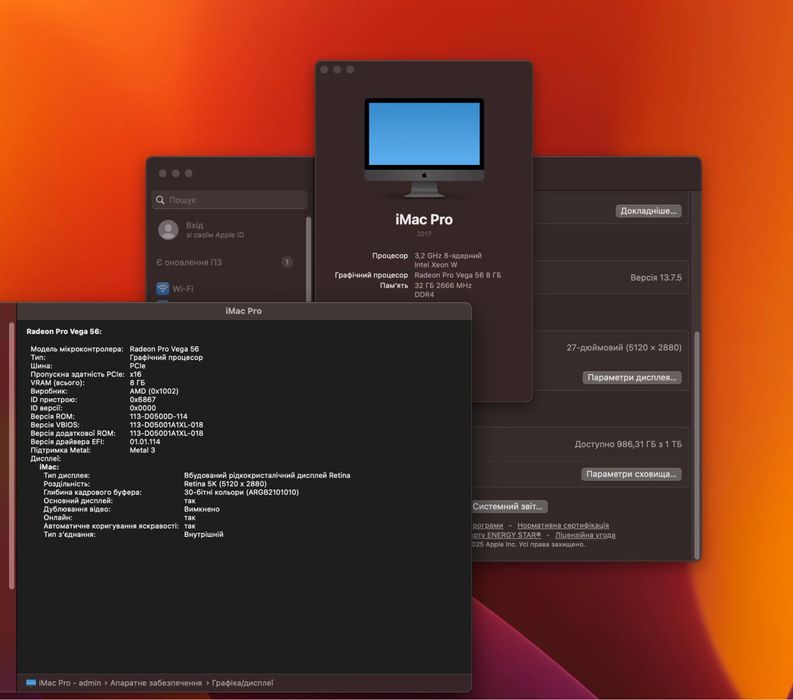This screenshot has width=793, height=700.
Task: Close the About This Mac window
Action: click(x=324, y=70)
